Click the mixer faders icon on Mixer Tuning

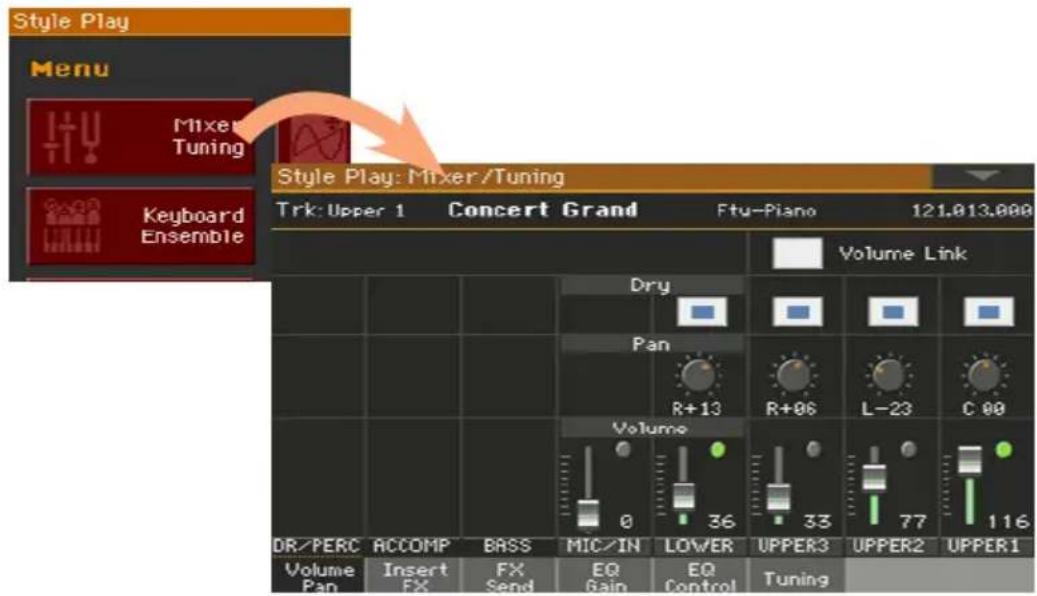coord(71,138)
